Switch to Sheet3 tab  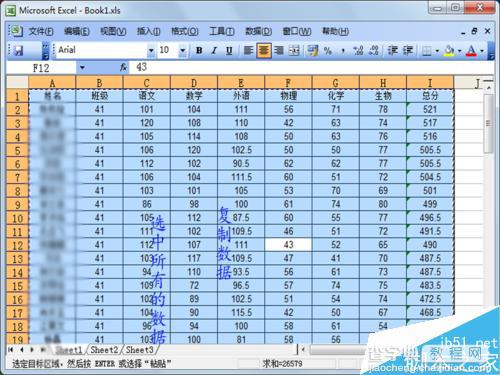(140, 350)
